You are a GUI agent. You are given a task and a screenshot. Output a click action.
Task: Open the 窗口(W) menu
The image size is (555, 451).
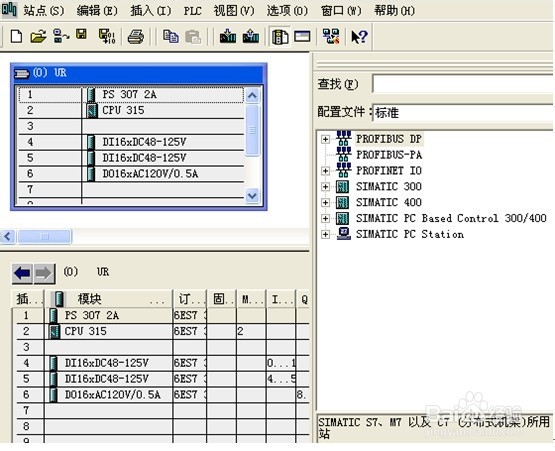(x=341, y=11)
